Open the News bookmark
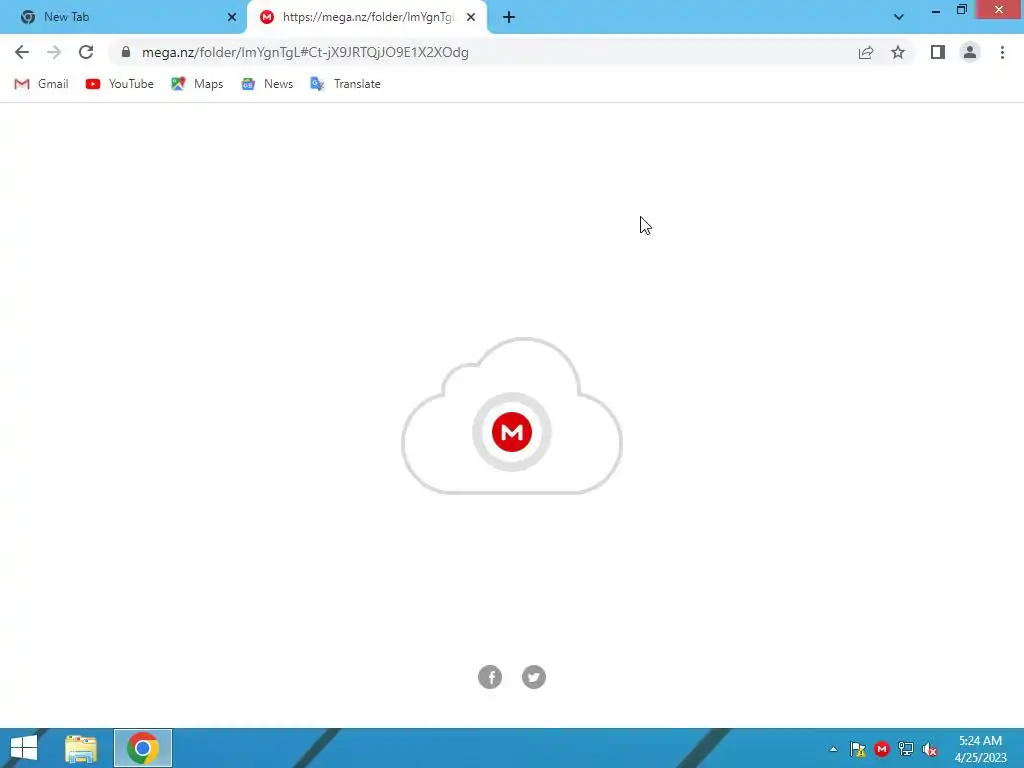1024x768 pixels. pyautogui.click(x=266, y=84)
